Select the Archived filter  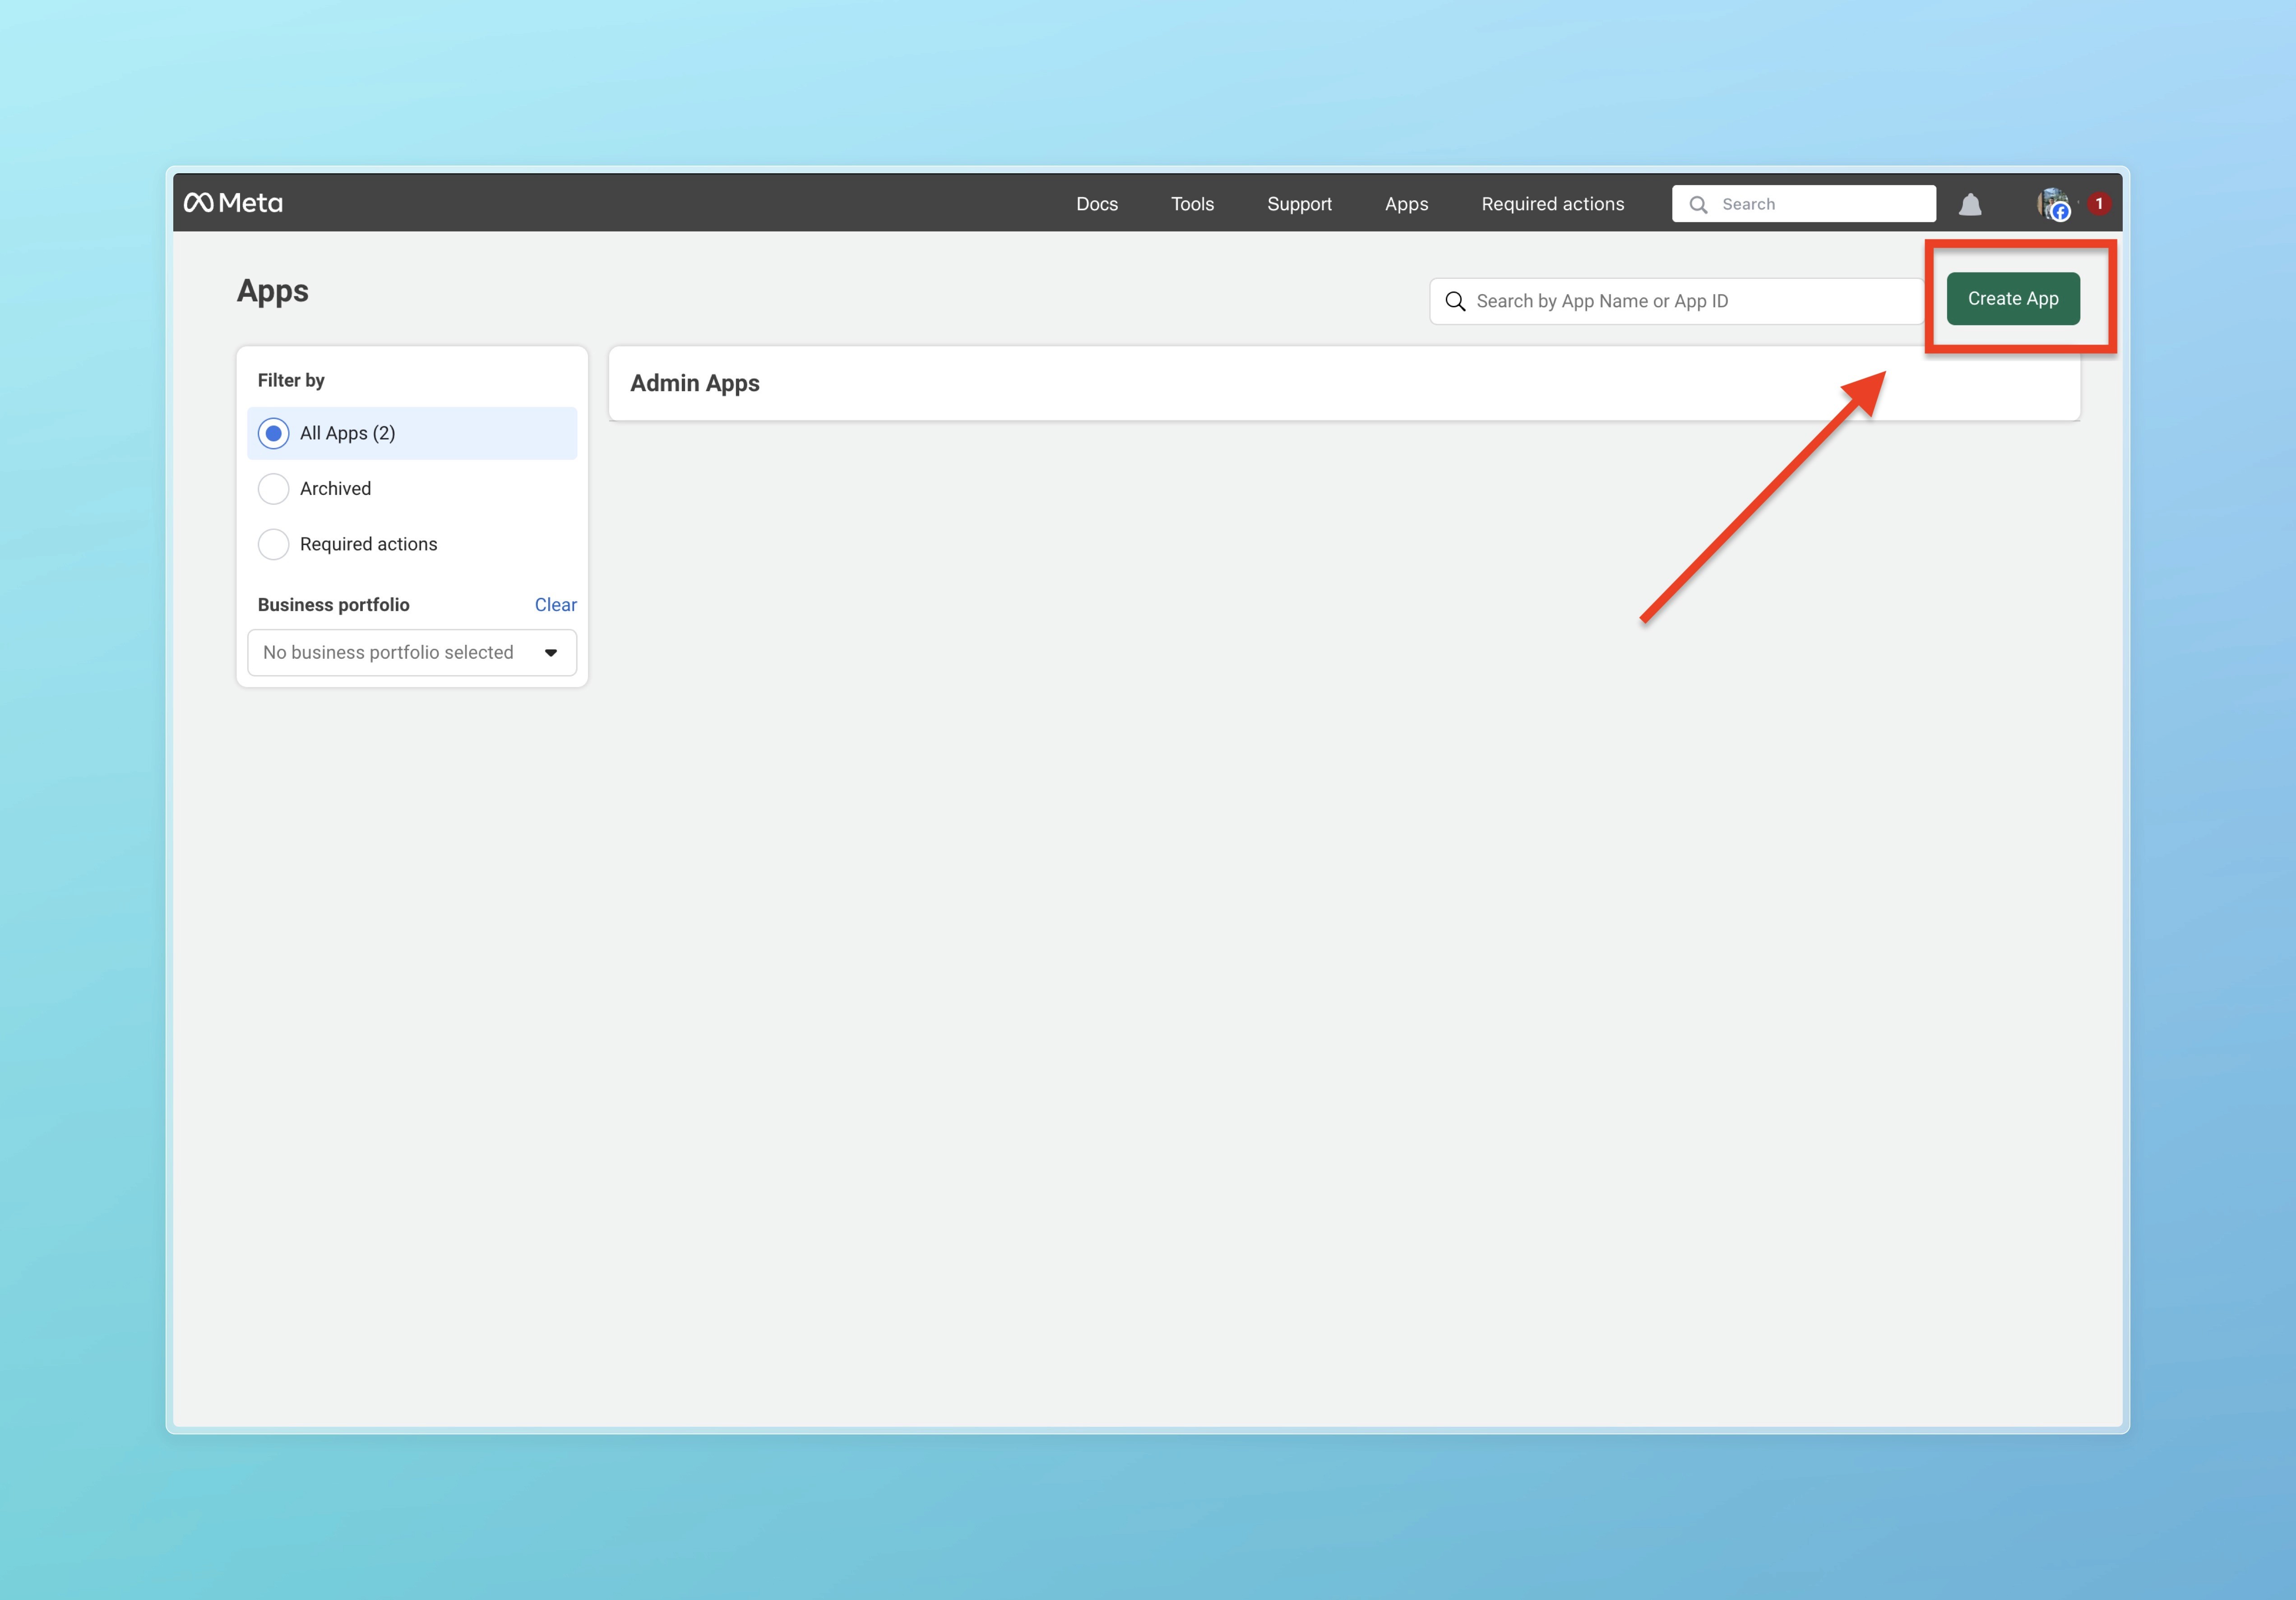pyautogui.click(x=273, y=489)
